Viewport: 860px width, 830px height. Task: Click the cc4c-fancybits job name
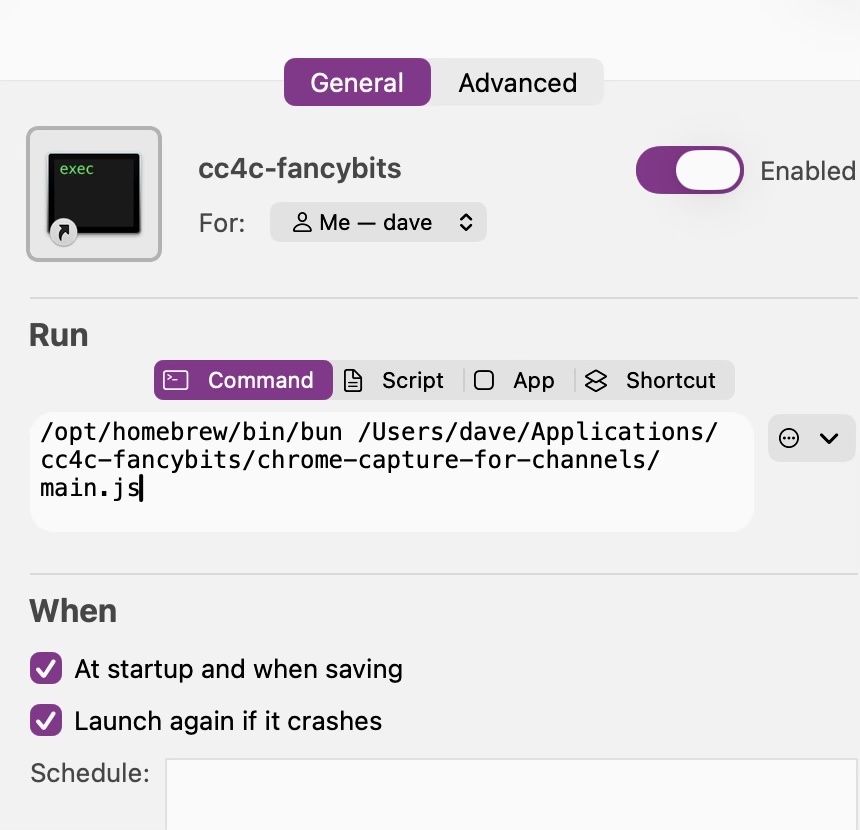pos(300,168)
